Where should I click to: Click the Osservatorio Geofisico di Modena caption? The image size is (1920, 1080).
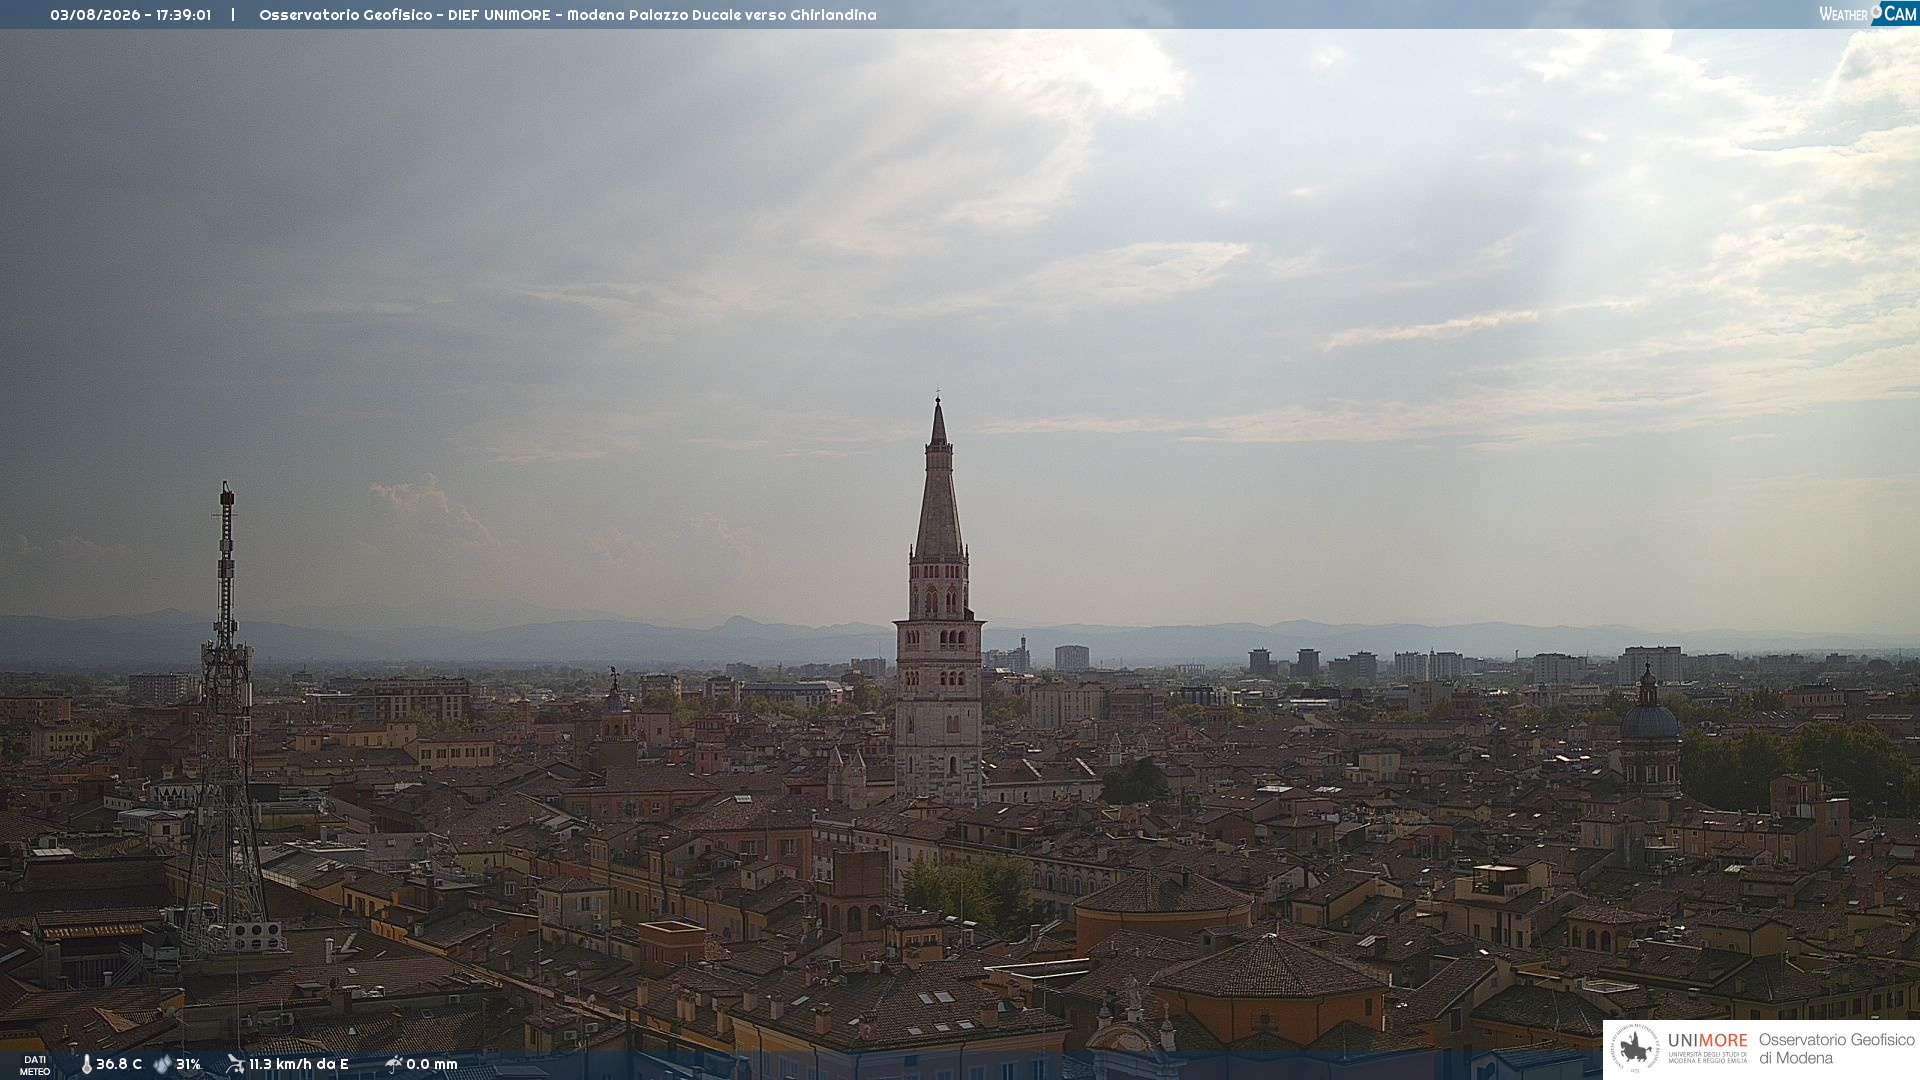point(1837,1049)
